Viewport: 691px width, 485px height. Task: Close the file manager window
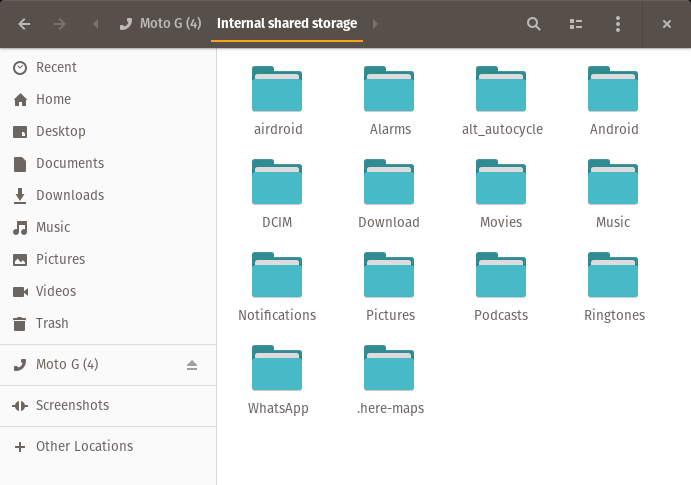point(667,24)
